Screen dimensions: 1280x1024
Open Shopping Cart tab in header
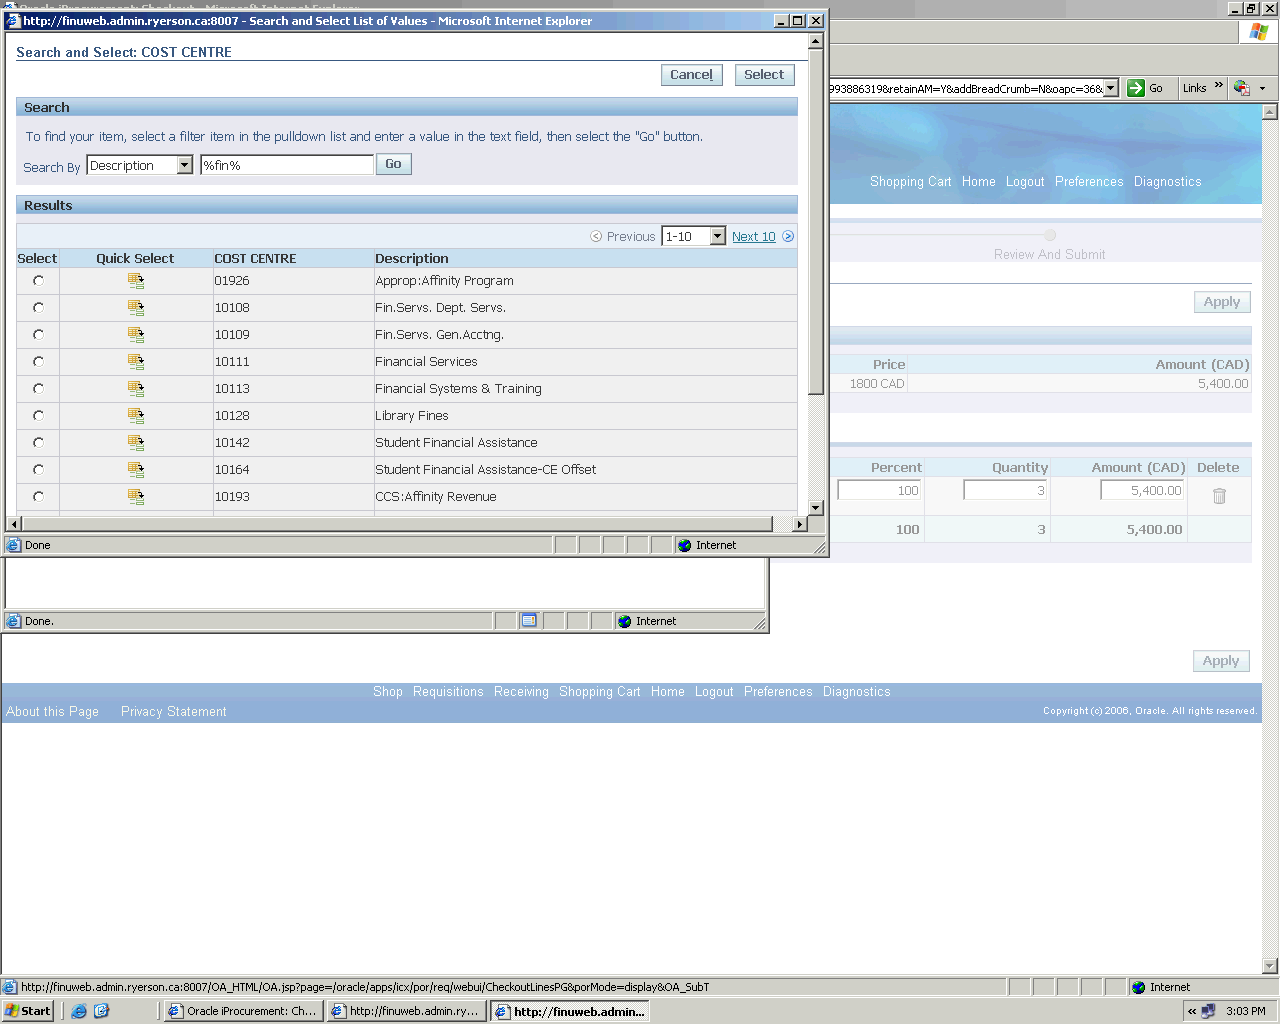[x=910, y=182]
